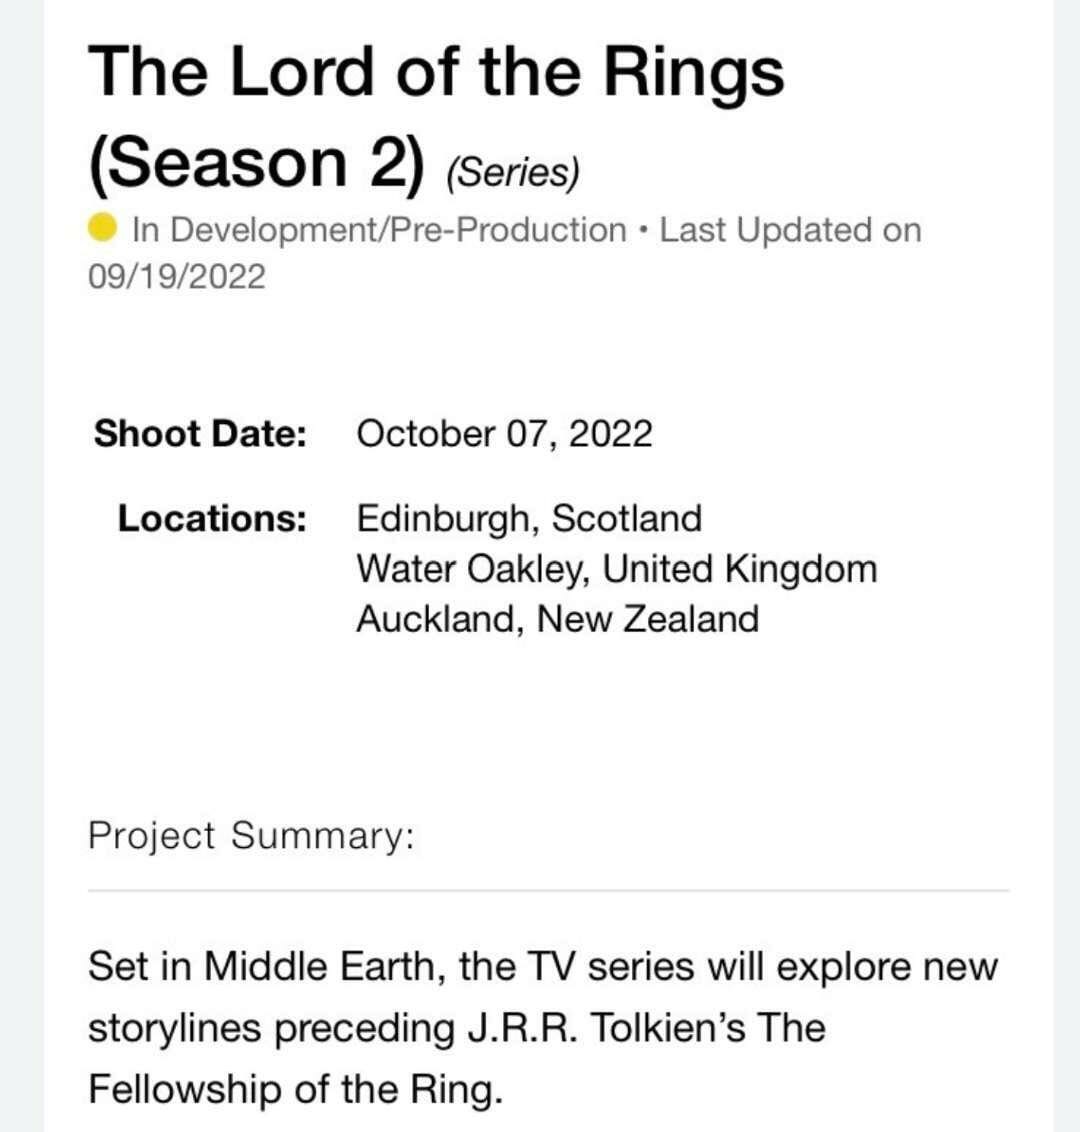Image resolution: width=1080 pixels, height=1132 pixels.
Task: Click the gray margin strip at right edge
Action: pos(1066,566)
